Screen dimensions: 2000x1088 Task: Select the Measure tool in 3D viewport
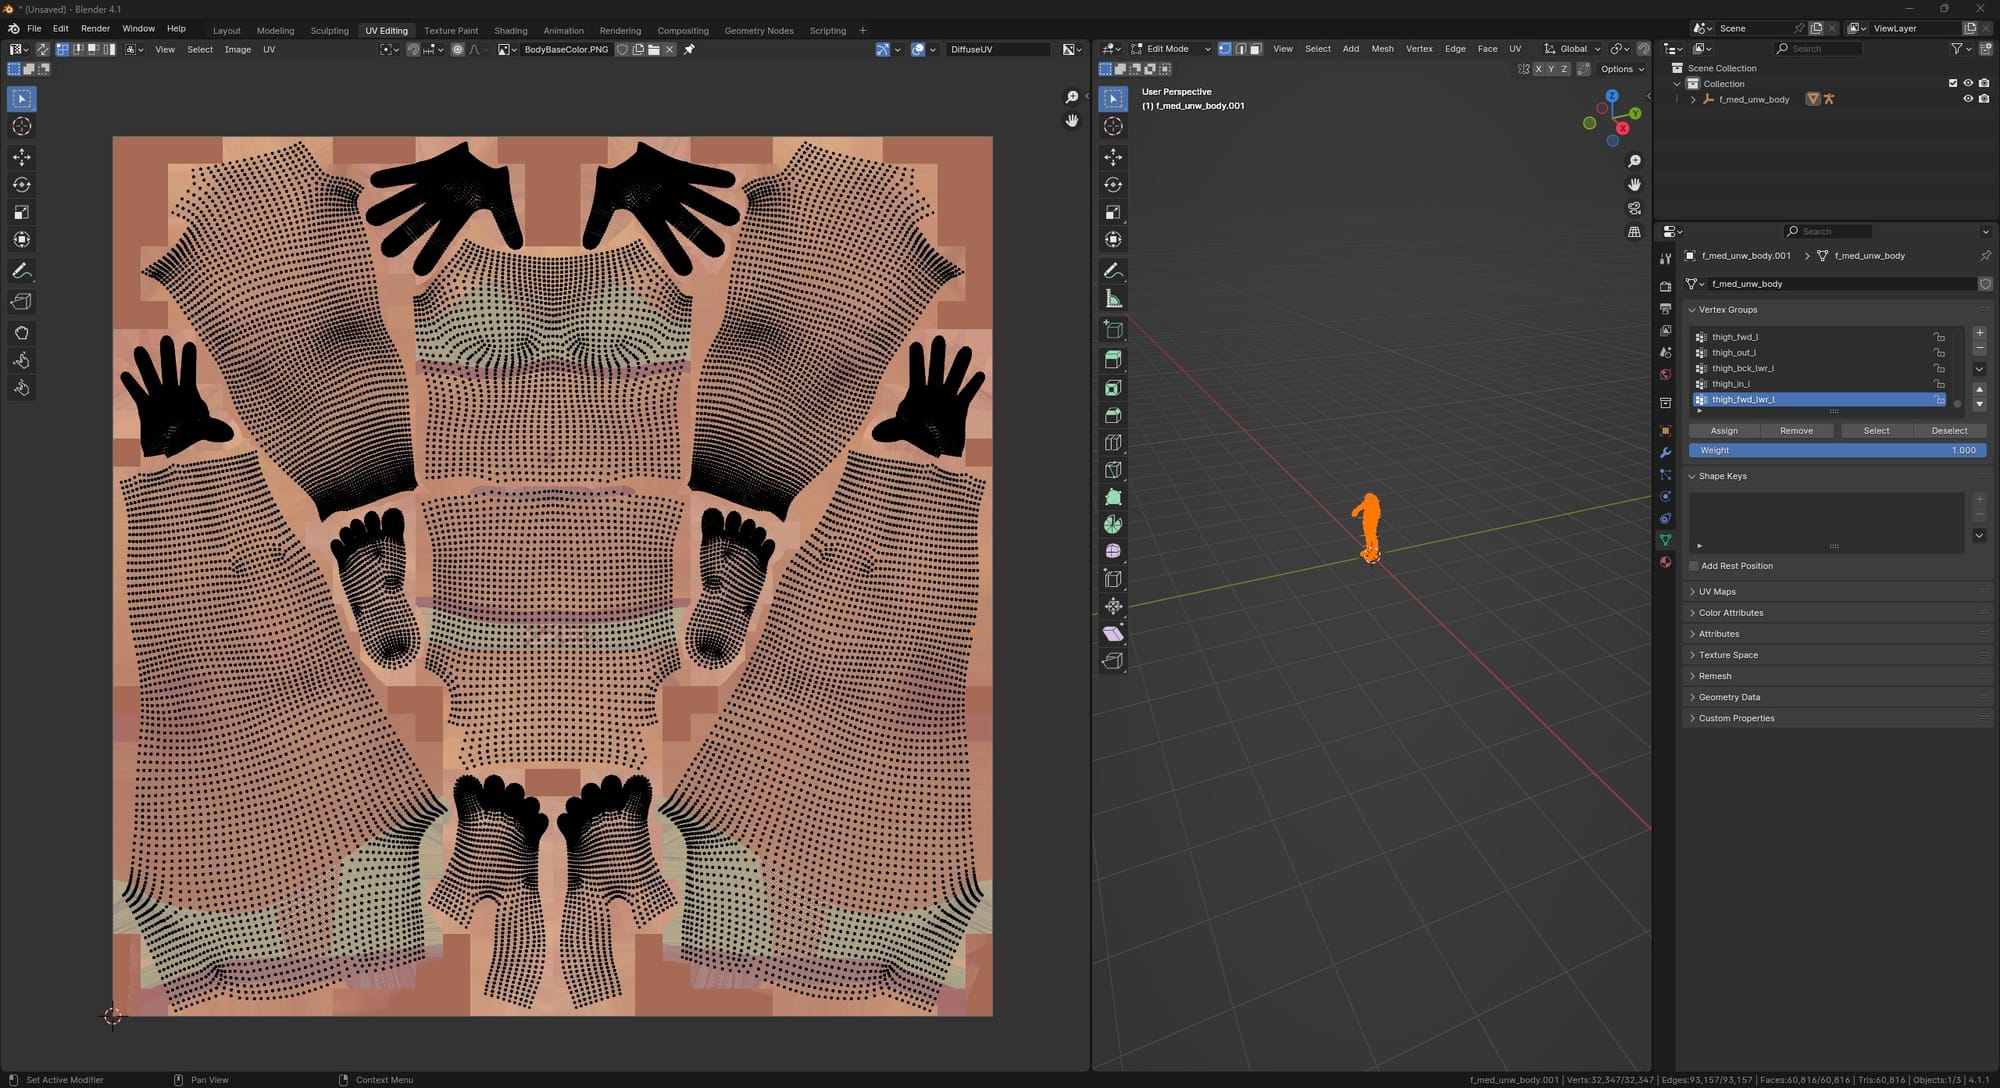pos(1113,299)
